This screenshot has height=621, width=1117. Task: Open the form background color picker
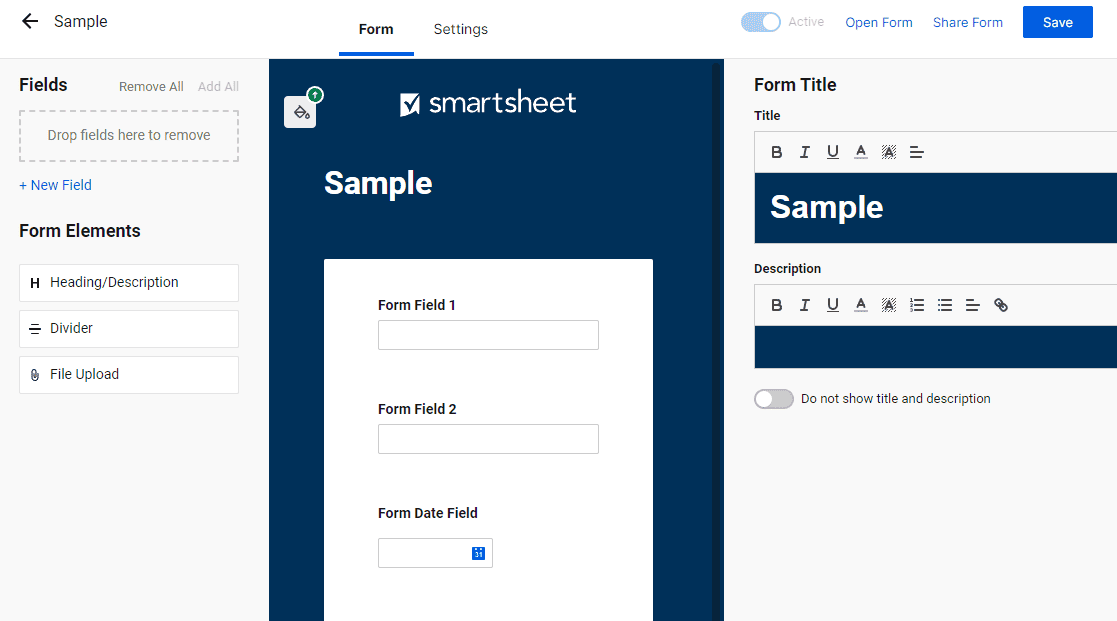300,112
